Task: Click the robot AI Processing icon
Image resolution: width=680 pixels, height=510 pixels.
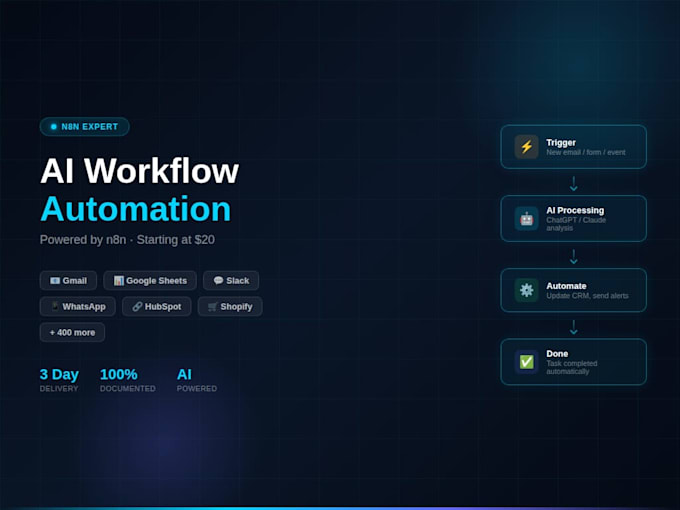Action: click(x=526, y=219)
